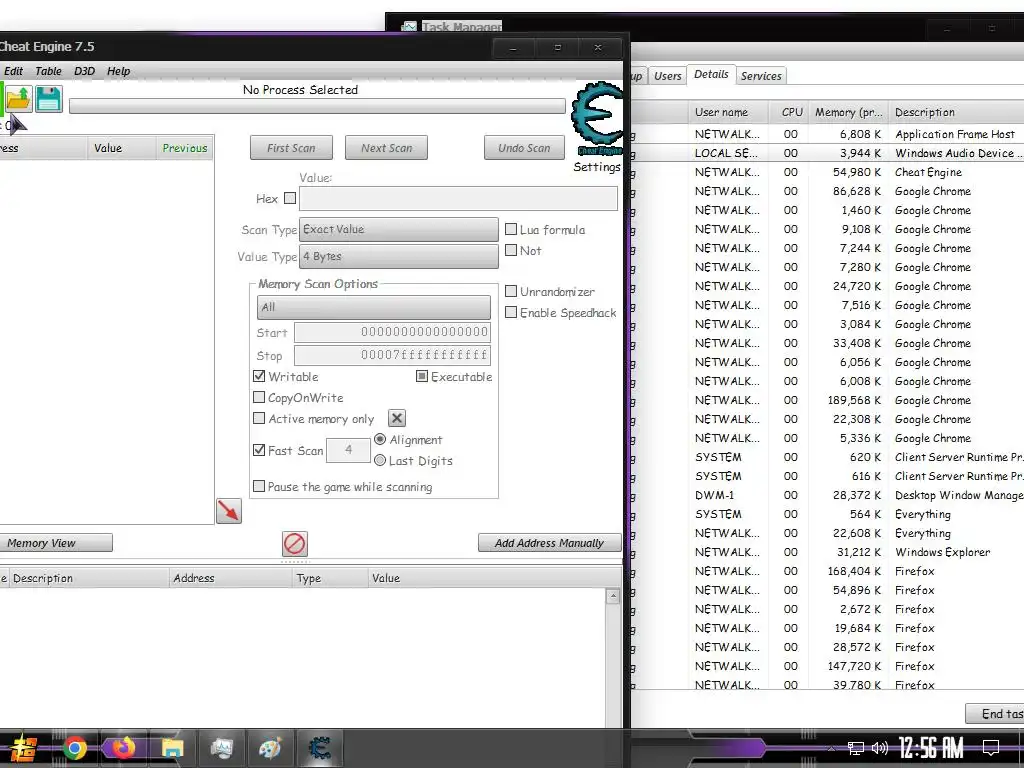
Task: Open Paint palette taskbar icon
Action: coord(270,748)
